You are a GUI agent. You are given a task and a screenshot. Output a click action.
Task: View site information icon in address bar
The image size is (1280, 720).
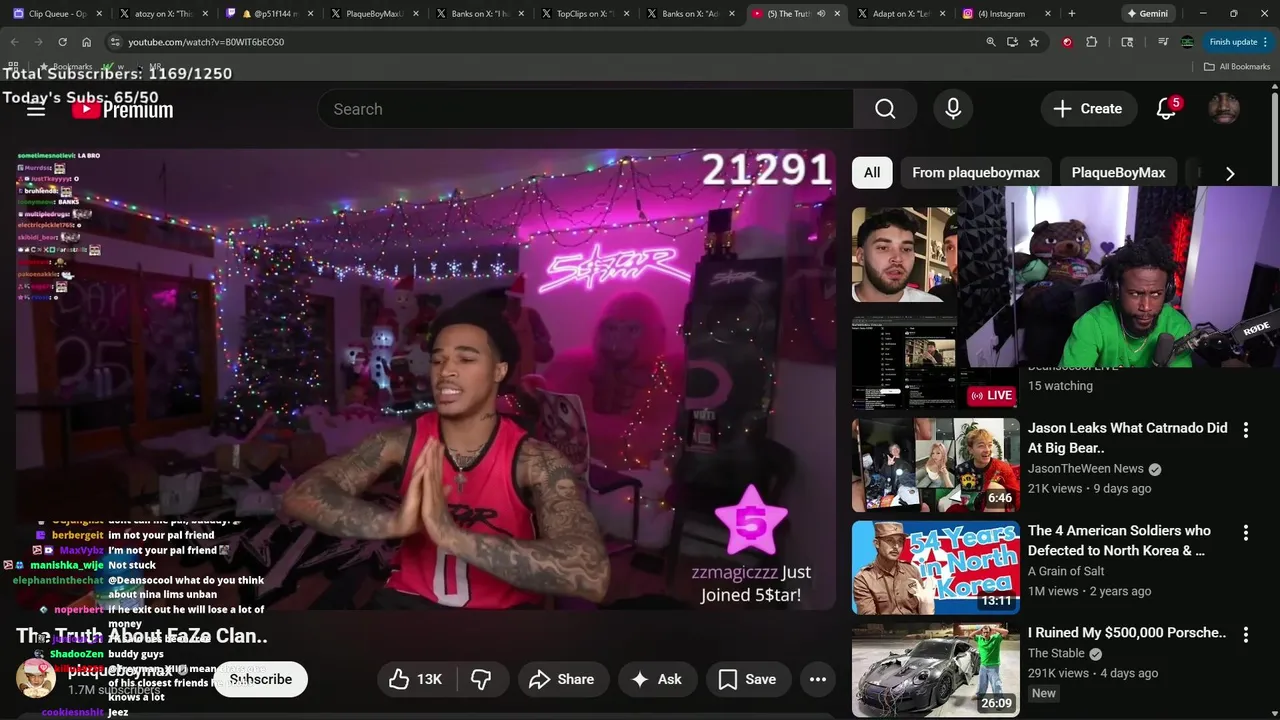tap(115, 42)
